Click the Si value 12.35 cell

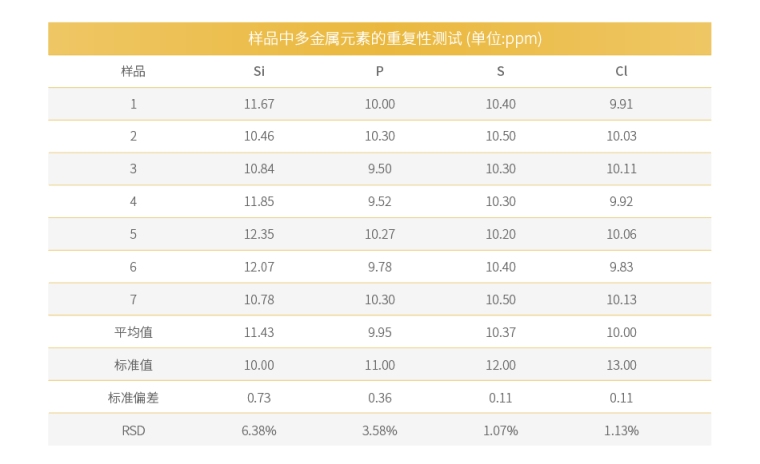coord(259,234)
